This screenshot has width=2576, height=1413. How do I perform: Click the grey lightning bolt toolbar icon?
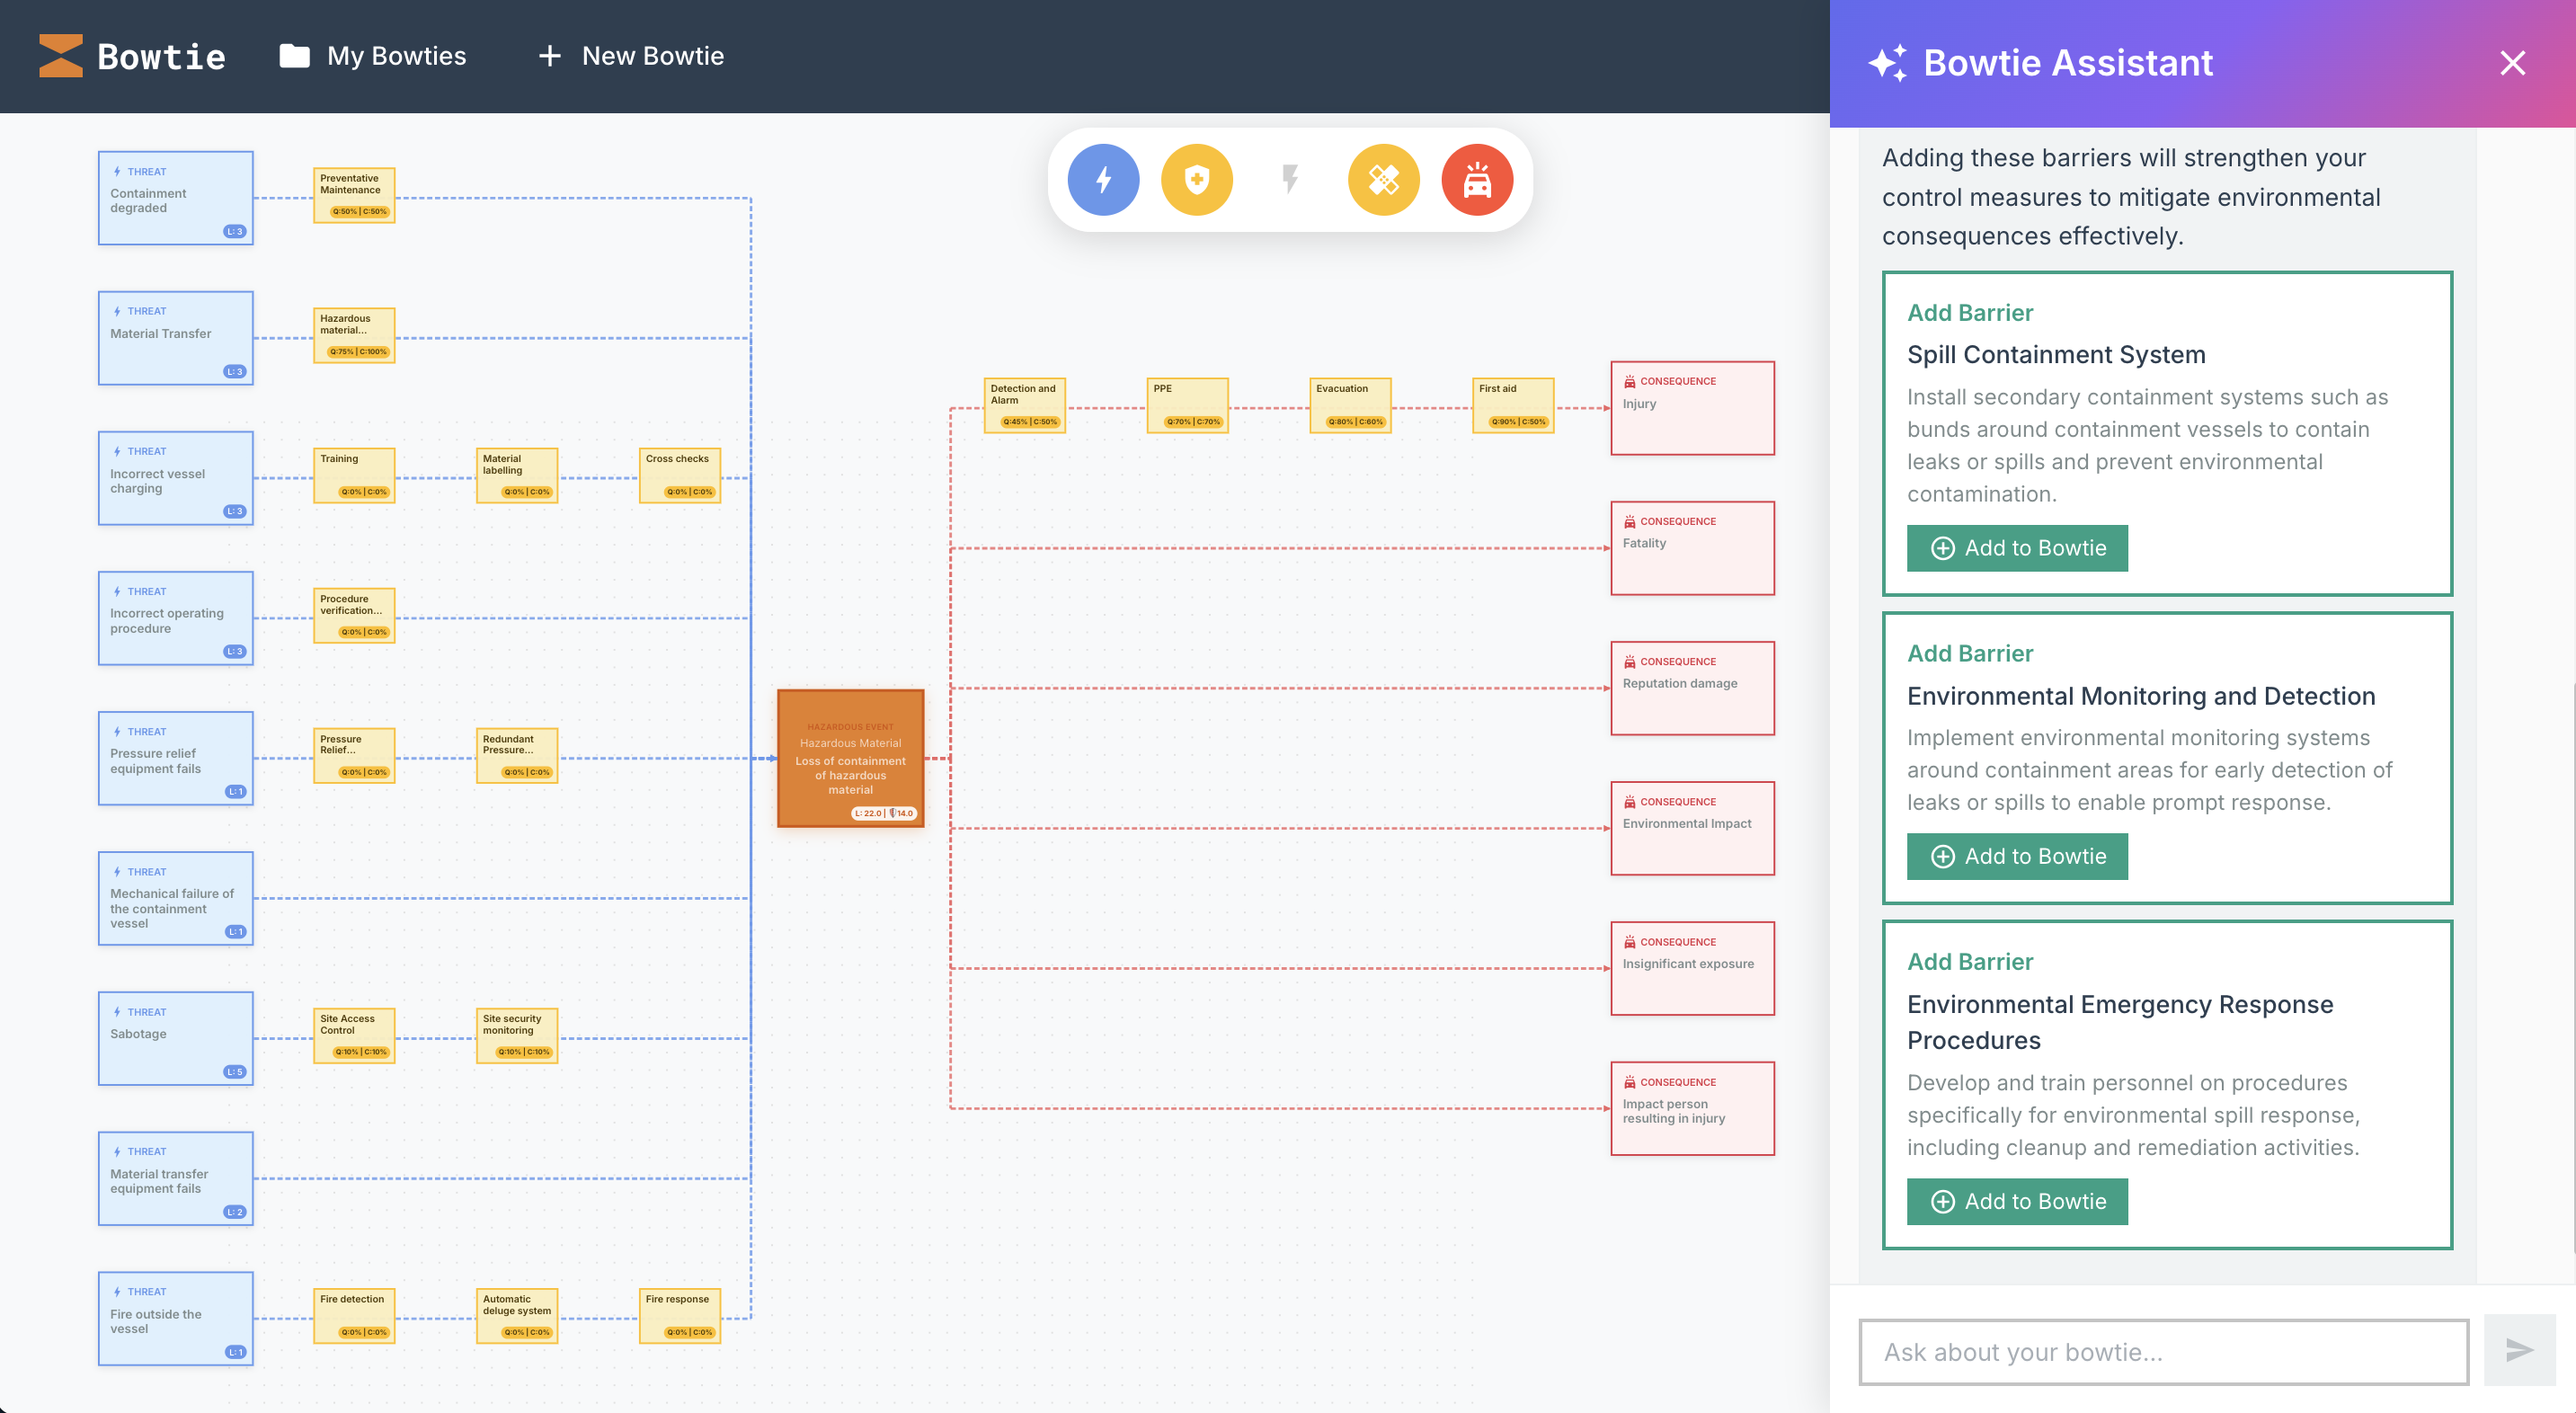click(1290, 180)
